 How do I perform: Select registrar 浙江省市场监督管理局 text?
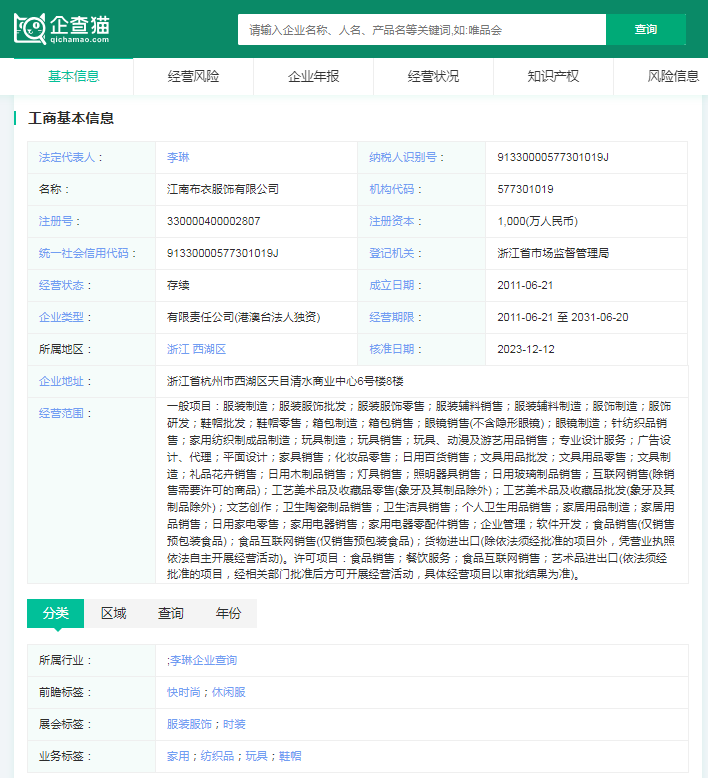coord(553,253)
